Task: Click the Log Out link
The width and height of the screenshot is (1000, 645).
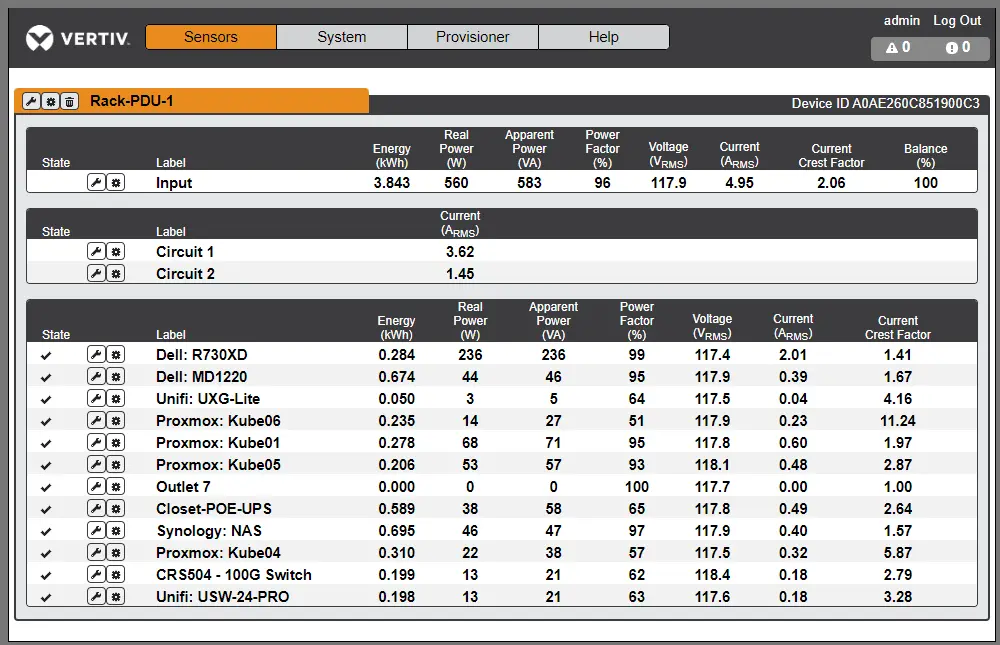Action: (x=957, y=20)
